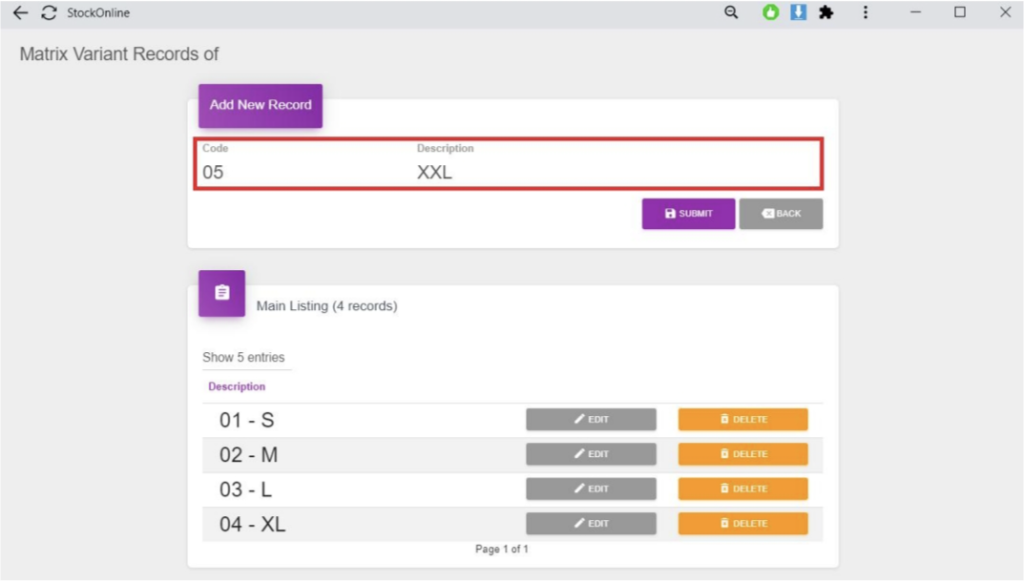Image resolution: width=1024 pixels, height=582 pixels.
Task: Open the extensions puzzle piece icon
Action: point(826,13)
